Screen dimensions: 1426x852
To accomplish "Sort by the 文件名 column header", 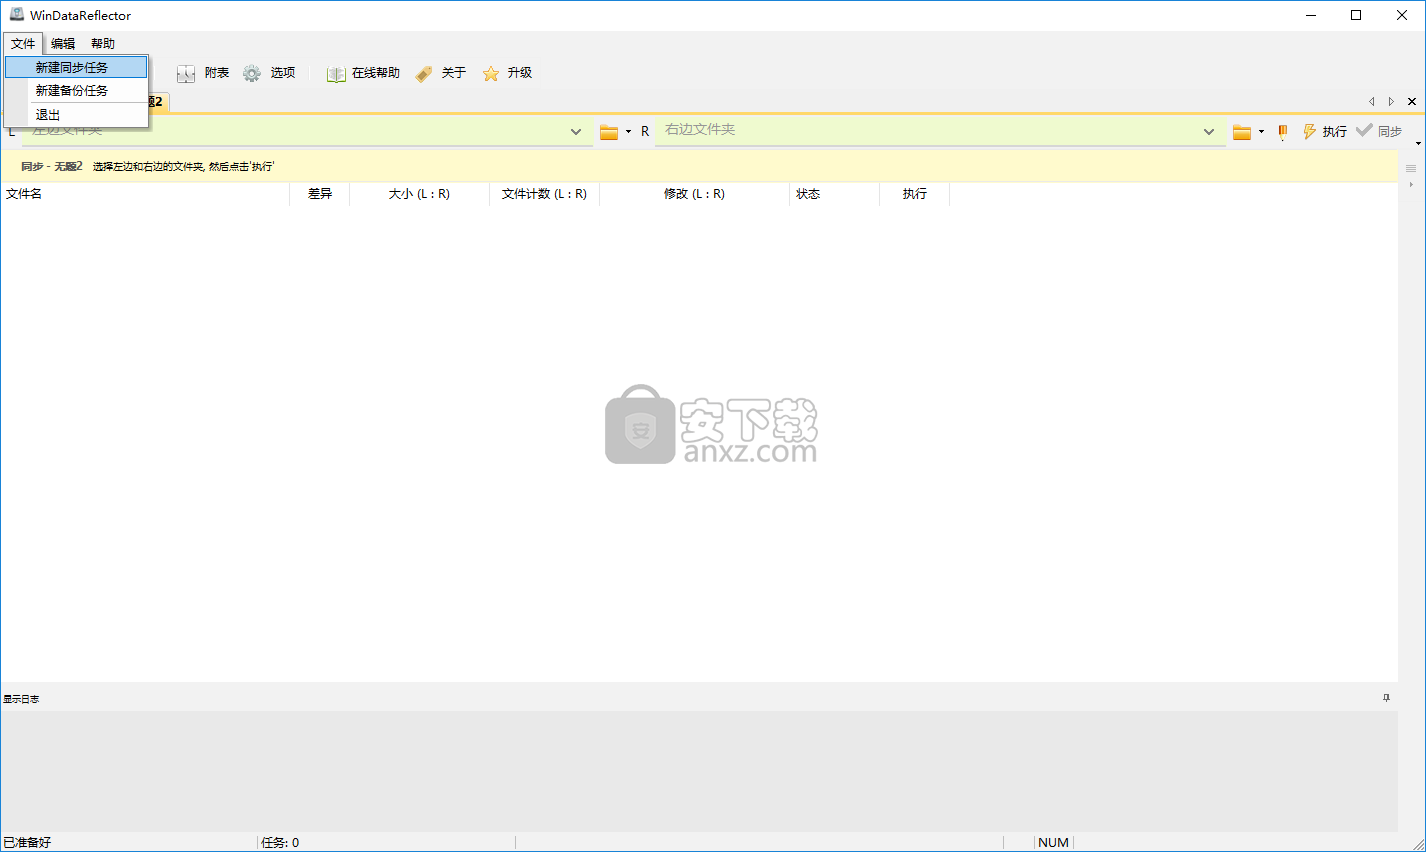I will (x=145, y=194).
